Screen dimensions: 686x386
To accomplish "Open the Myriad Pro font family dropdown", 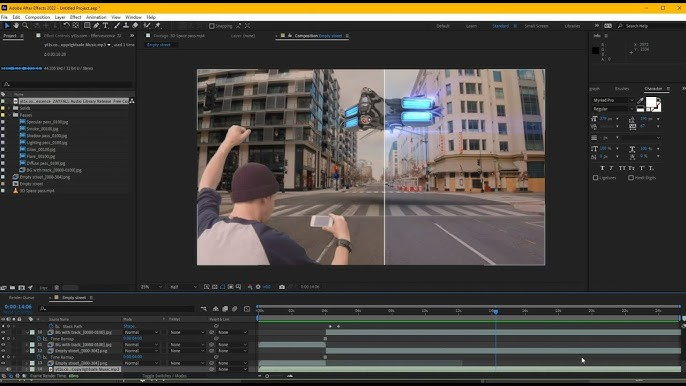I will point(612,100).
